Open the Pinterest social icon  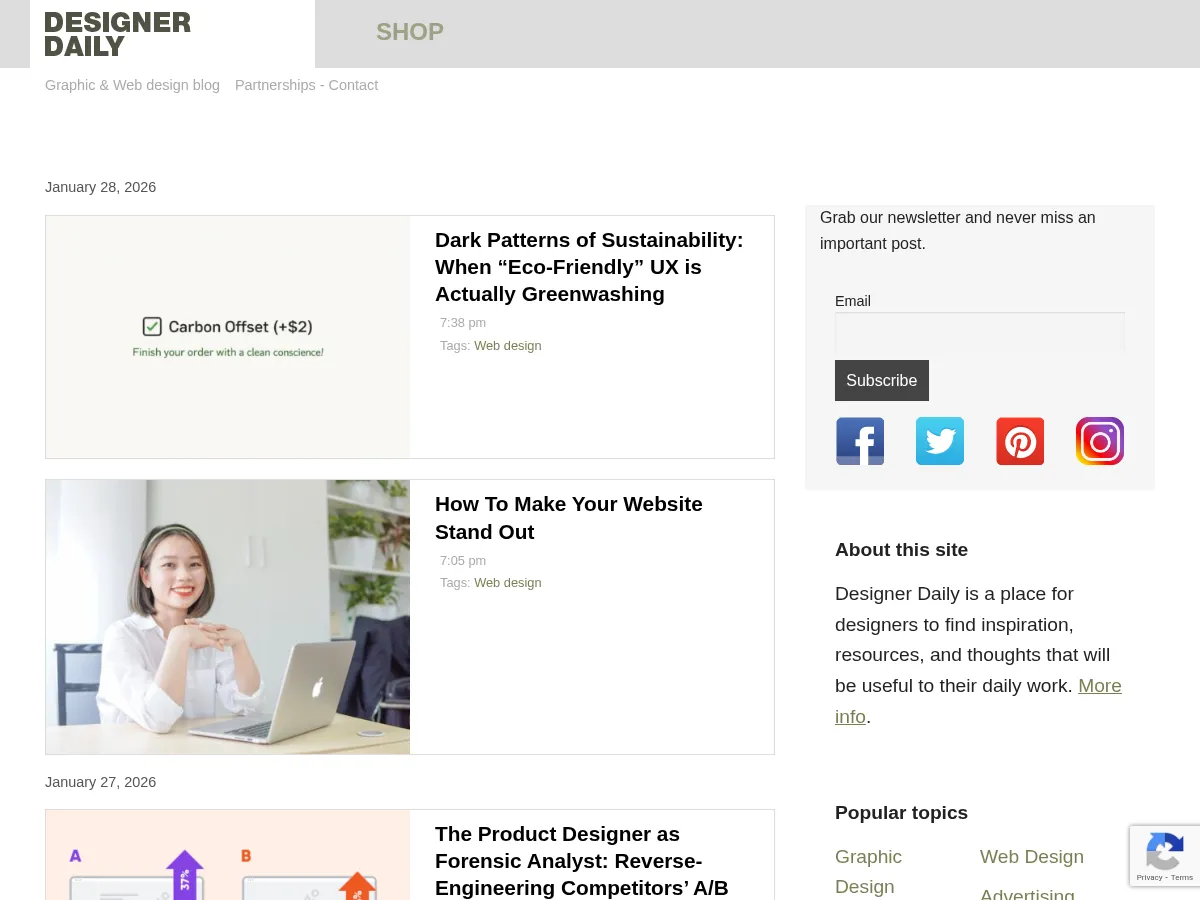(1020, 441)
